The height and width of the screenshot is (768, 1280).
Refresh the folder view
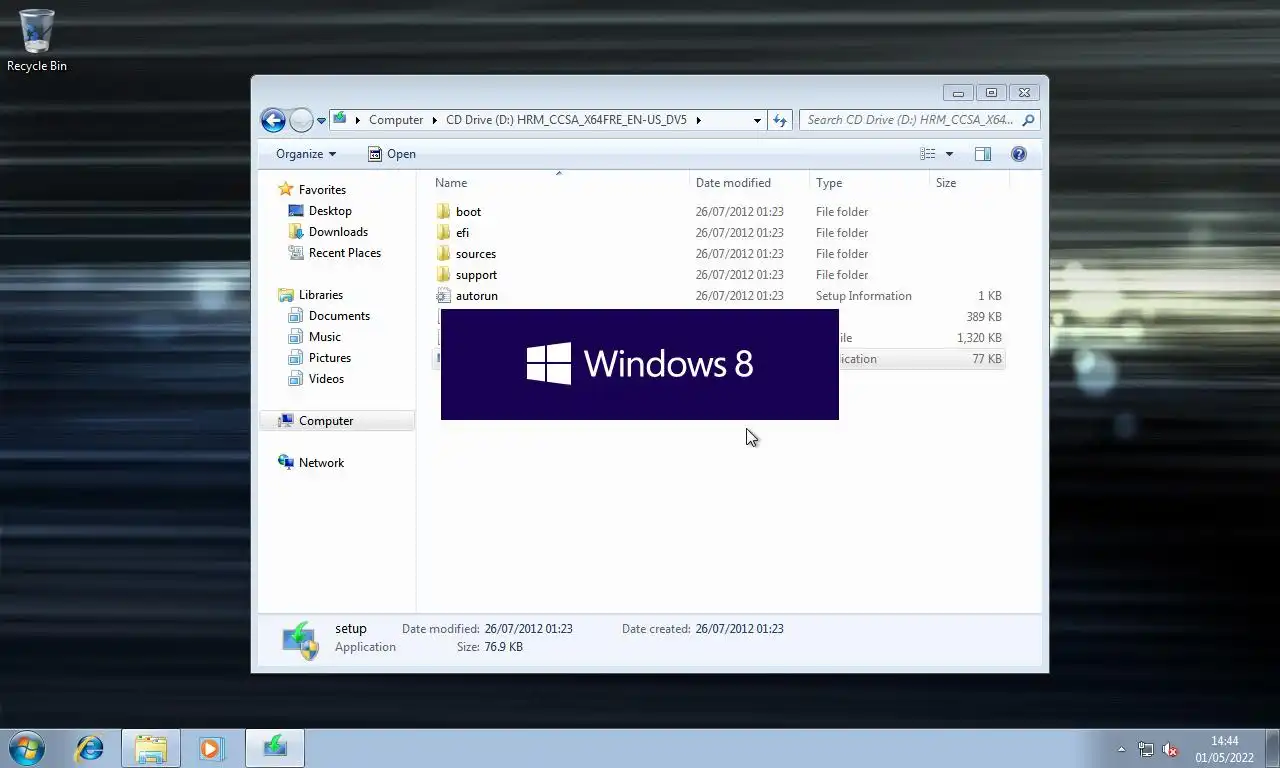780,120
